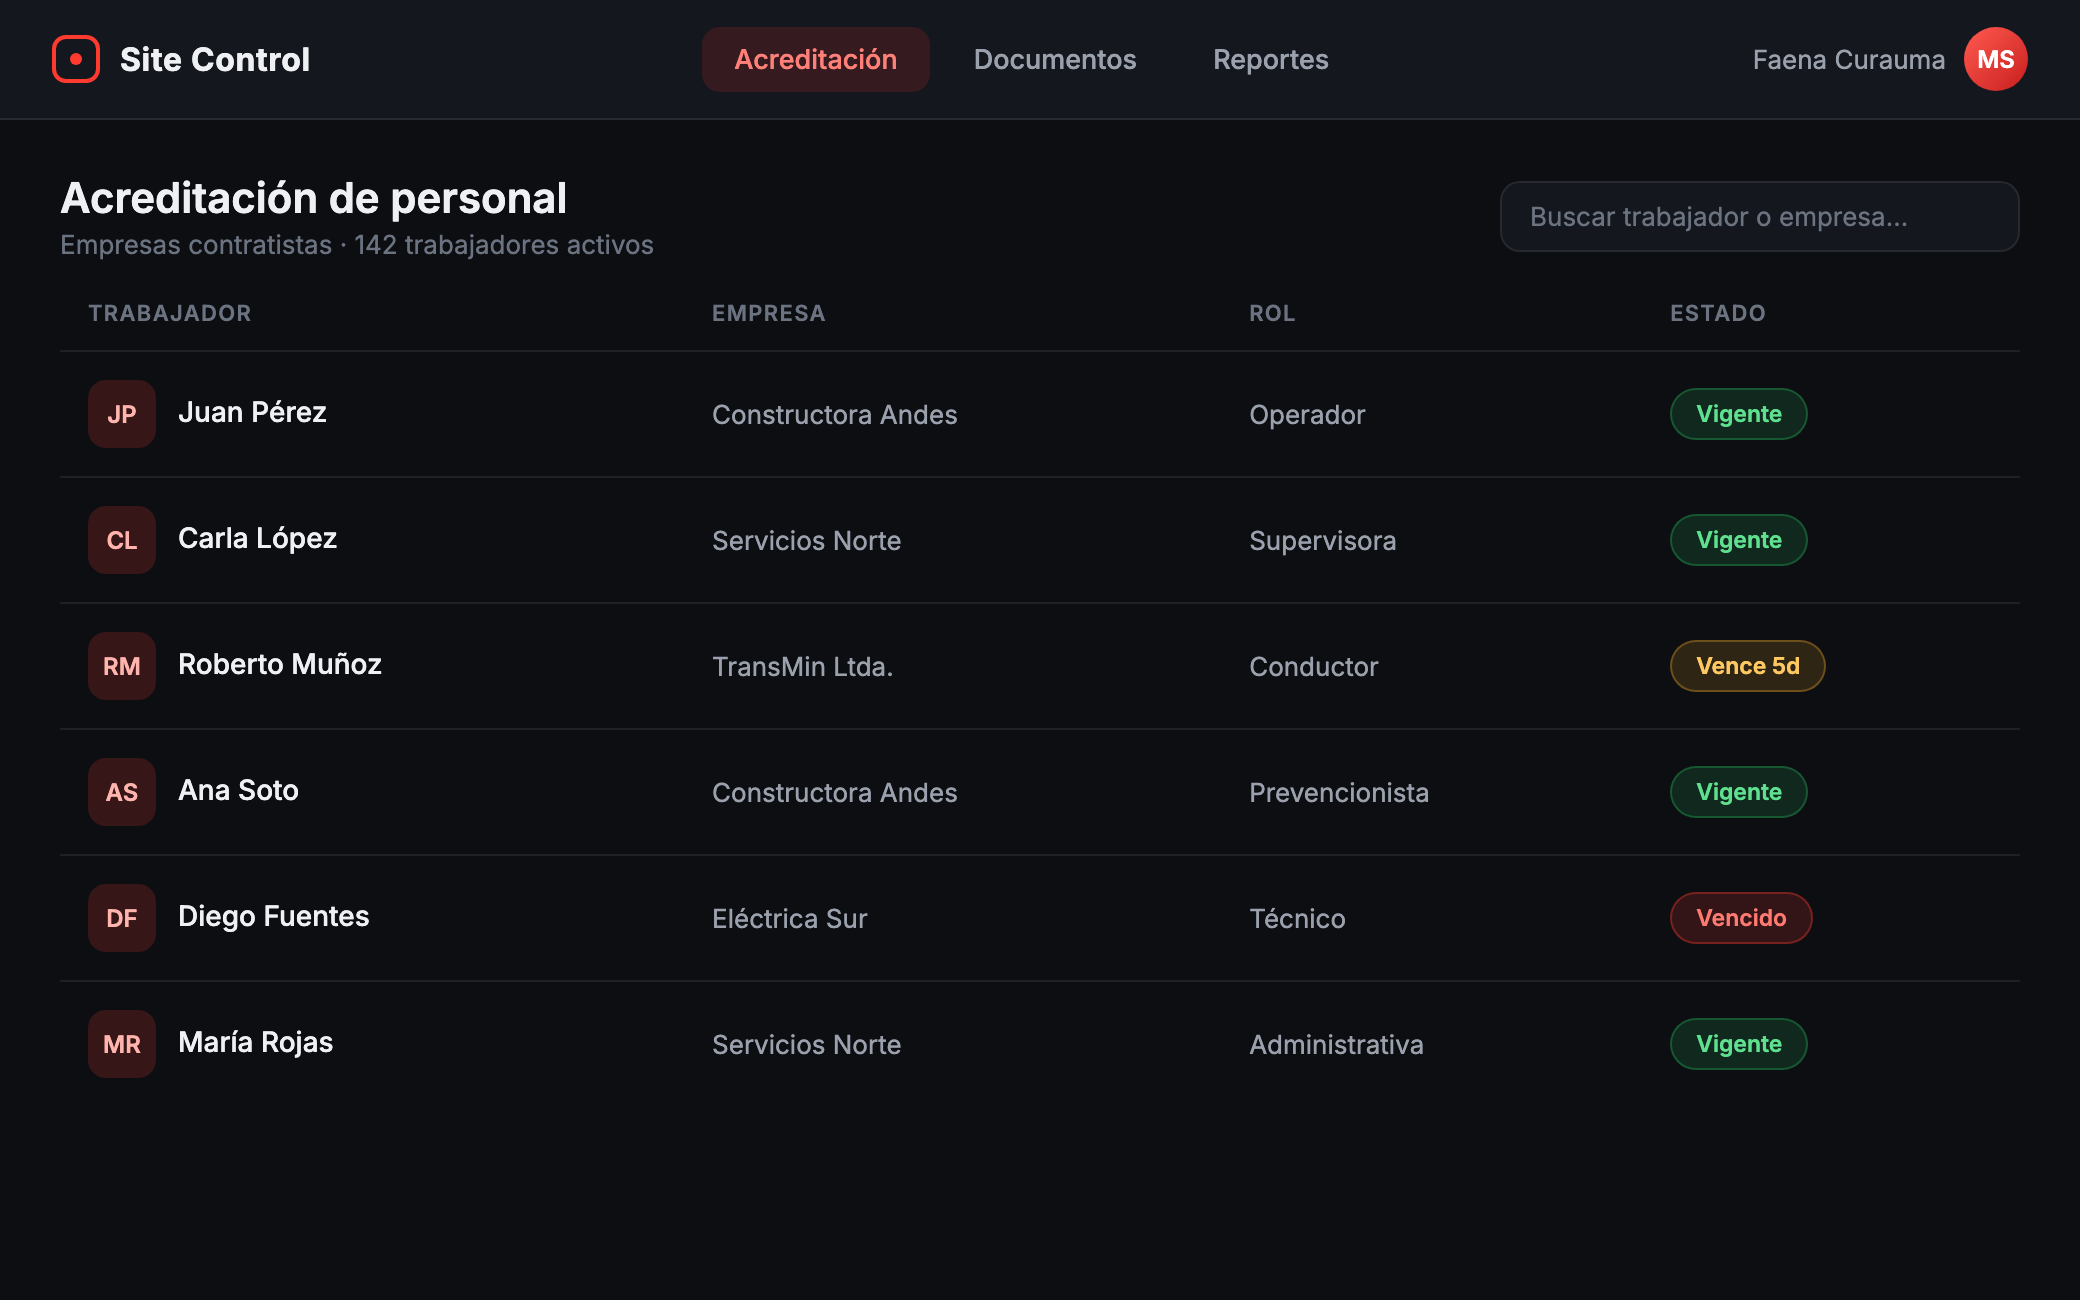Click the Técnico role cell
The image size is (2080, 1300).
[1297, 918]
